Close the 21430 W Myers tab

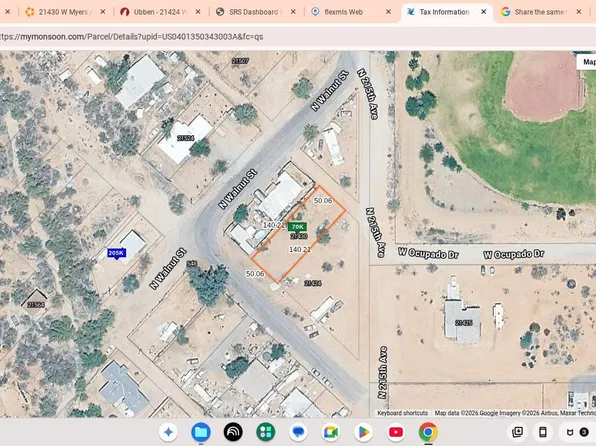tap(103, 12)
